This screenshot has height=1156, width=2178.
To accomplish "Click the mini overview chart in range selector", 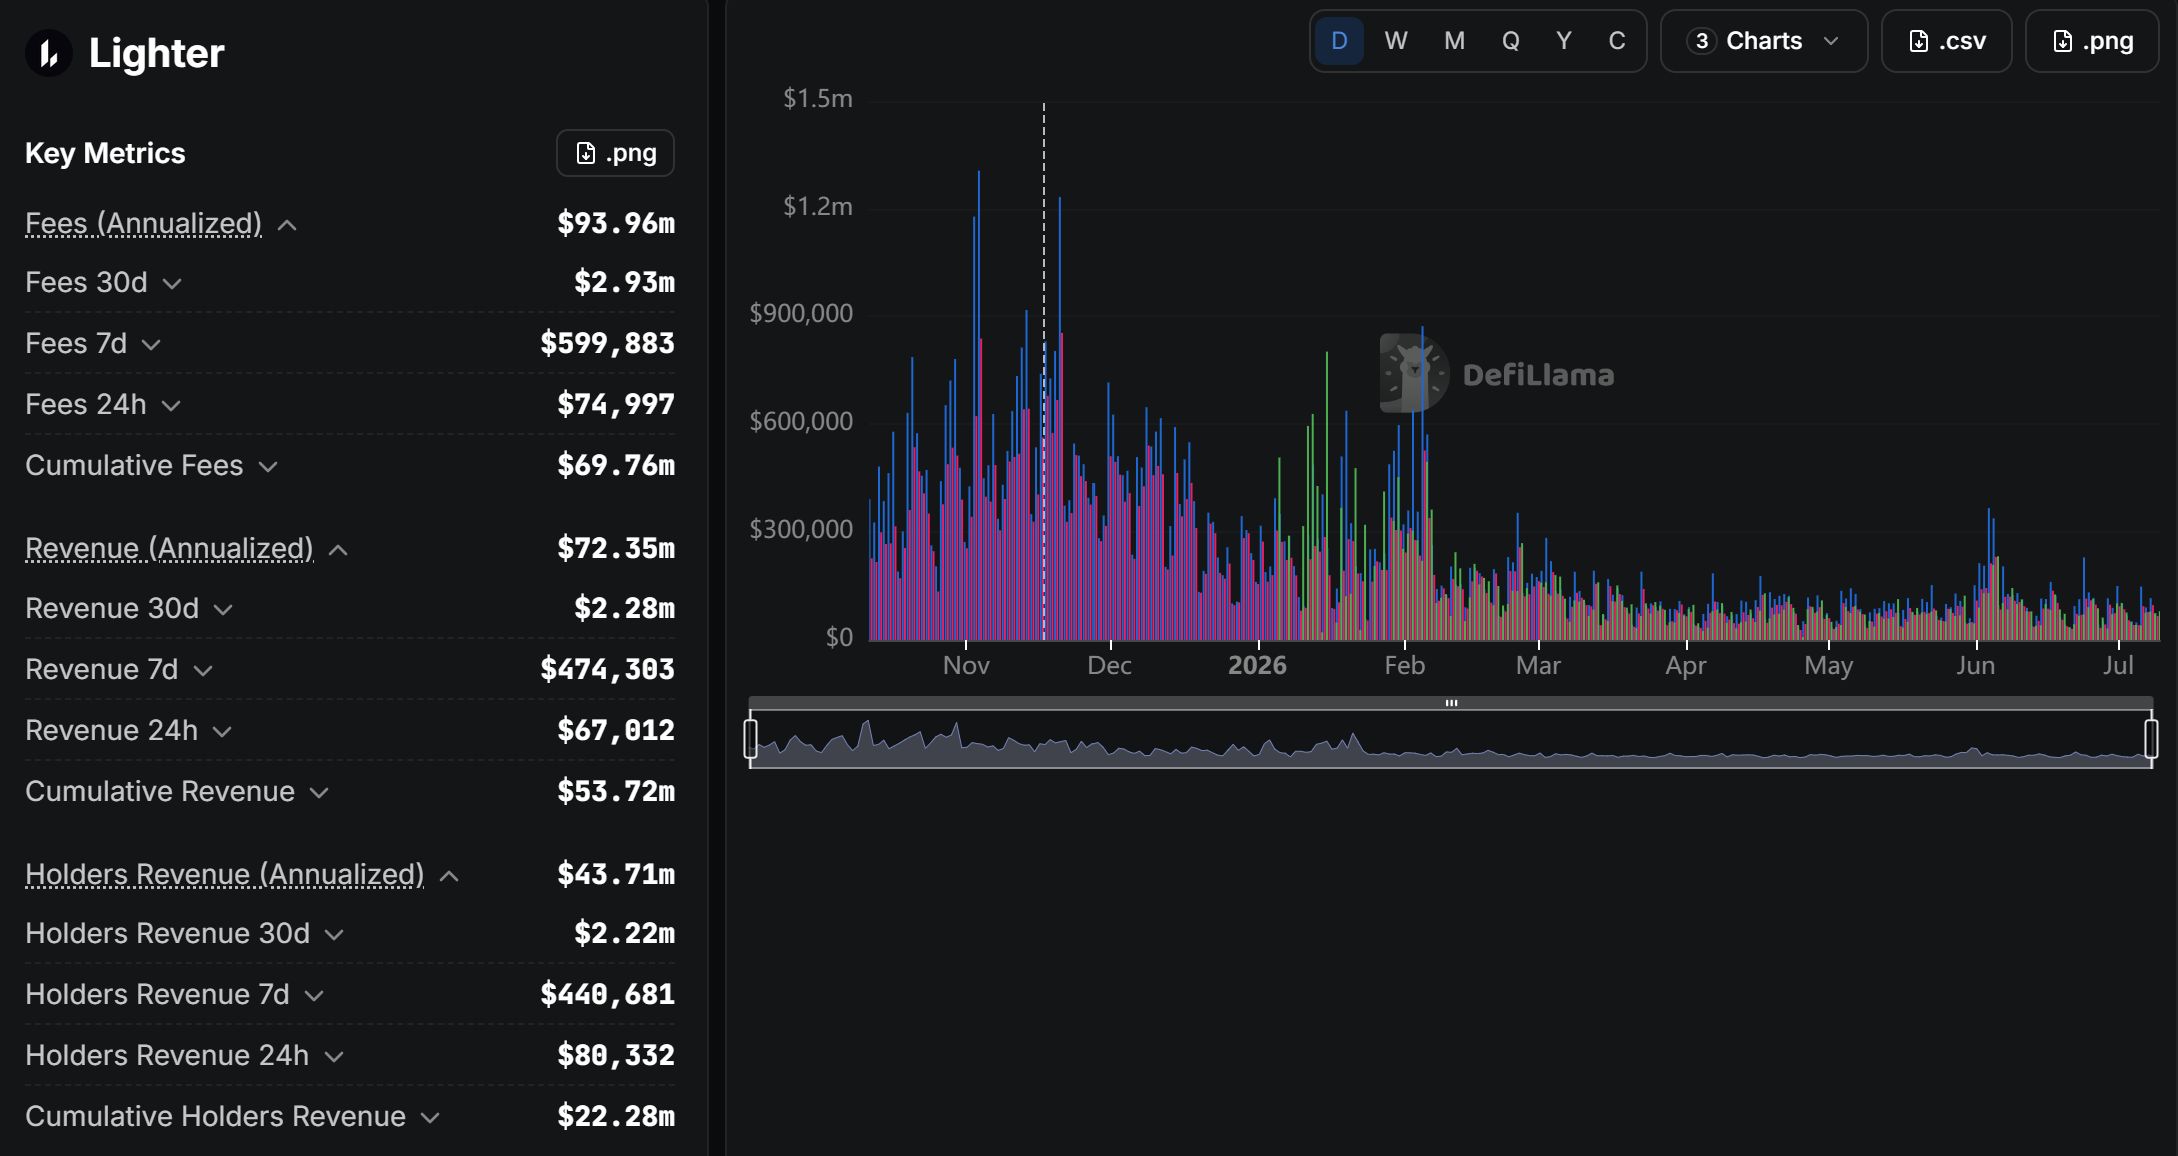I will tap(1451, 740).
